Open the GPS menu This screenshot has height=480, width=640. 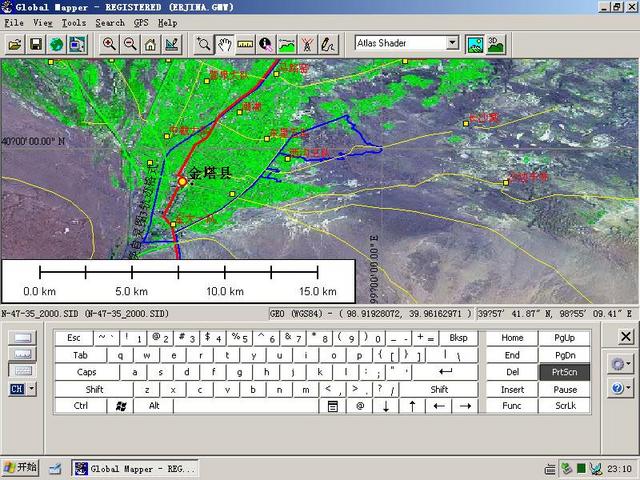141,23
